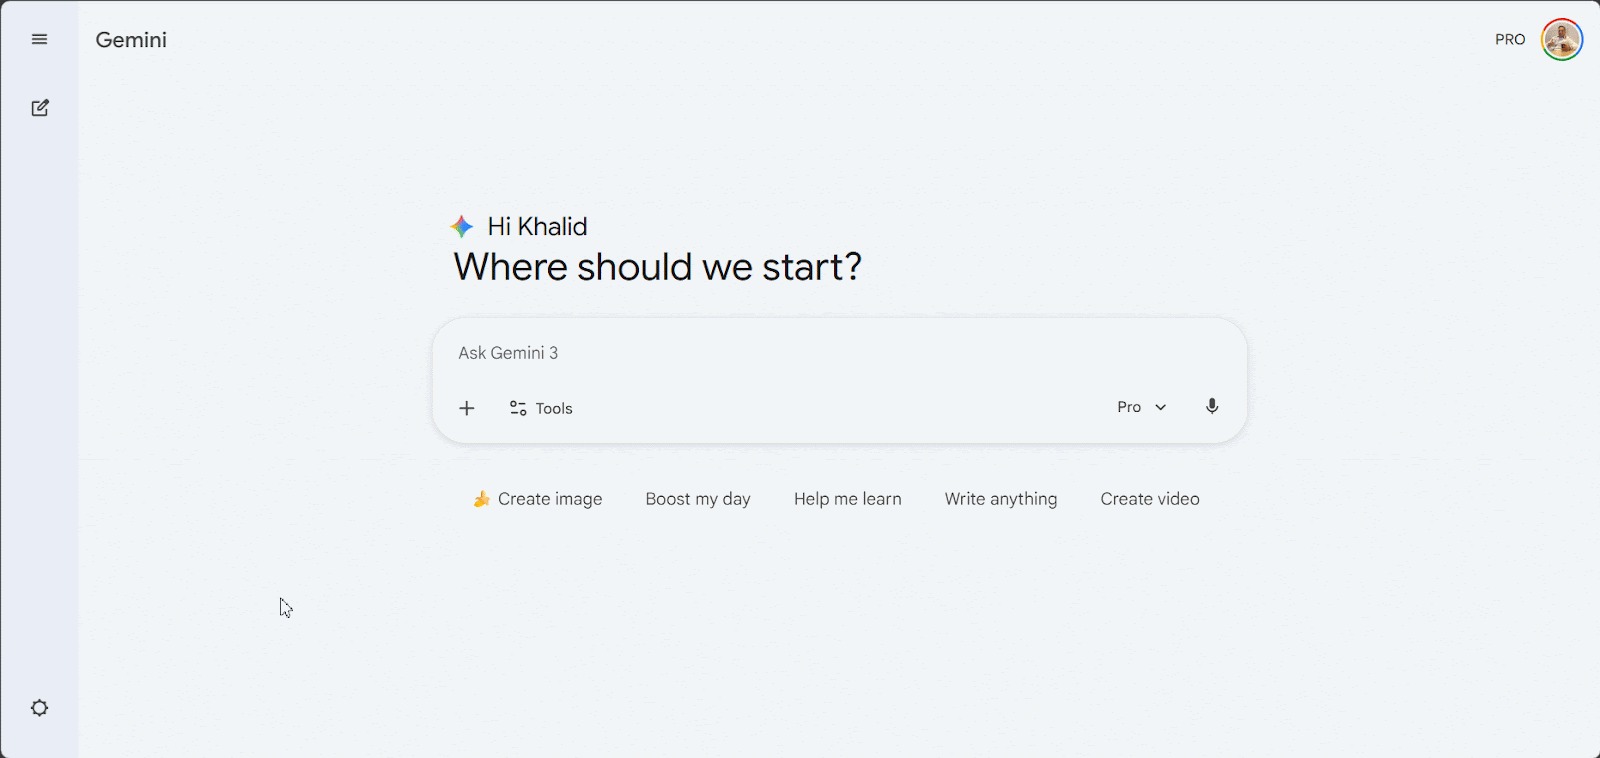This screenshot has width=1600, height=758.
Task: Click the Gemini sparkle icon beside the greeting
Action: (x=462, y=227)
